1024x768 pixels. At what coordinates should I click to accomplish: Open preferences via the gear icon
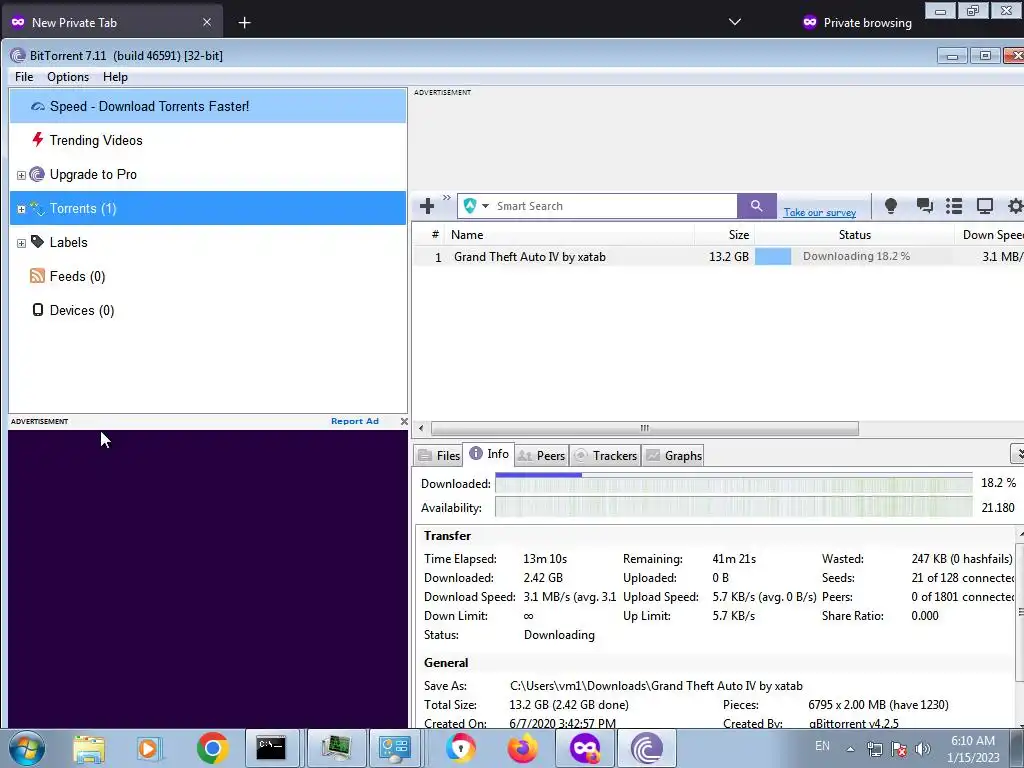(1016, 206)
